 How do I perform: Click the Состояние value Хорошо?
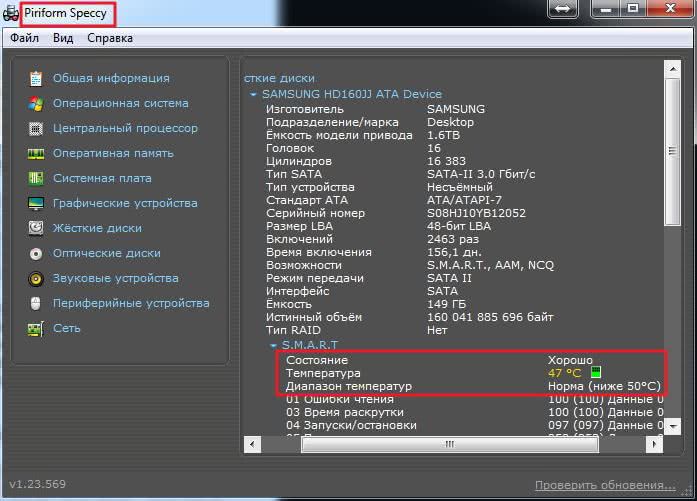(x=570, y=360)
